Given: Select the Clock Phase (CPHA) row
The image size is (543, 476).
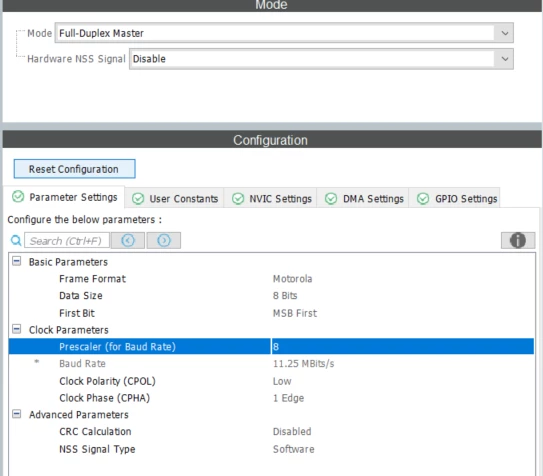Looking at the screenshot, I should coord(271,398).
